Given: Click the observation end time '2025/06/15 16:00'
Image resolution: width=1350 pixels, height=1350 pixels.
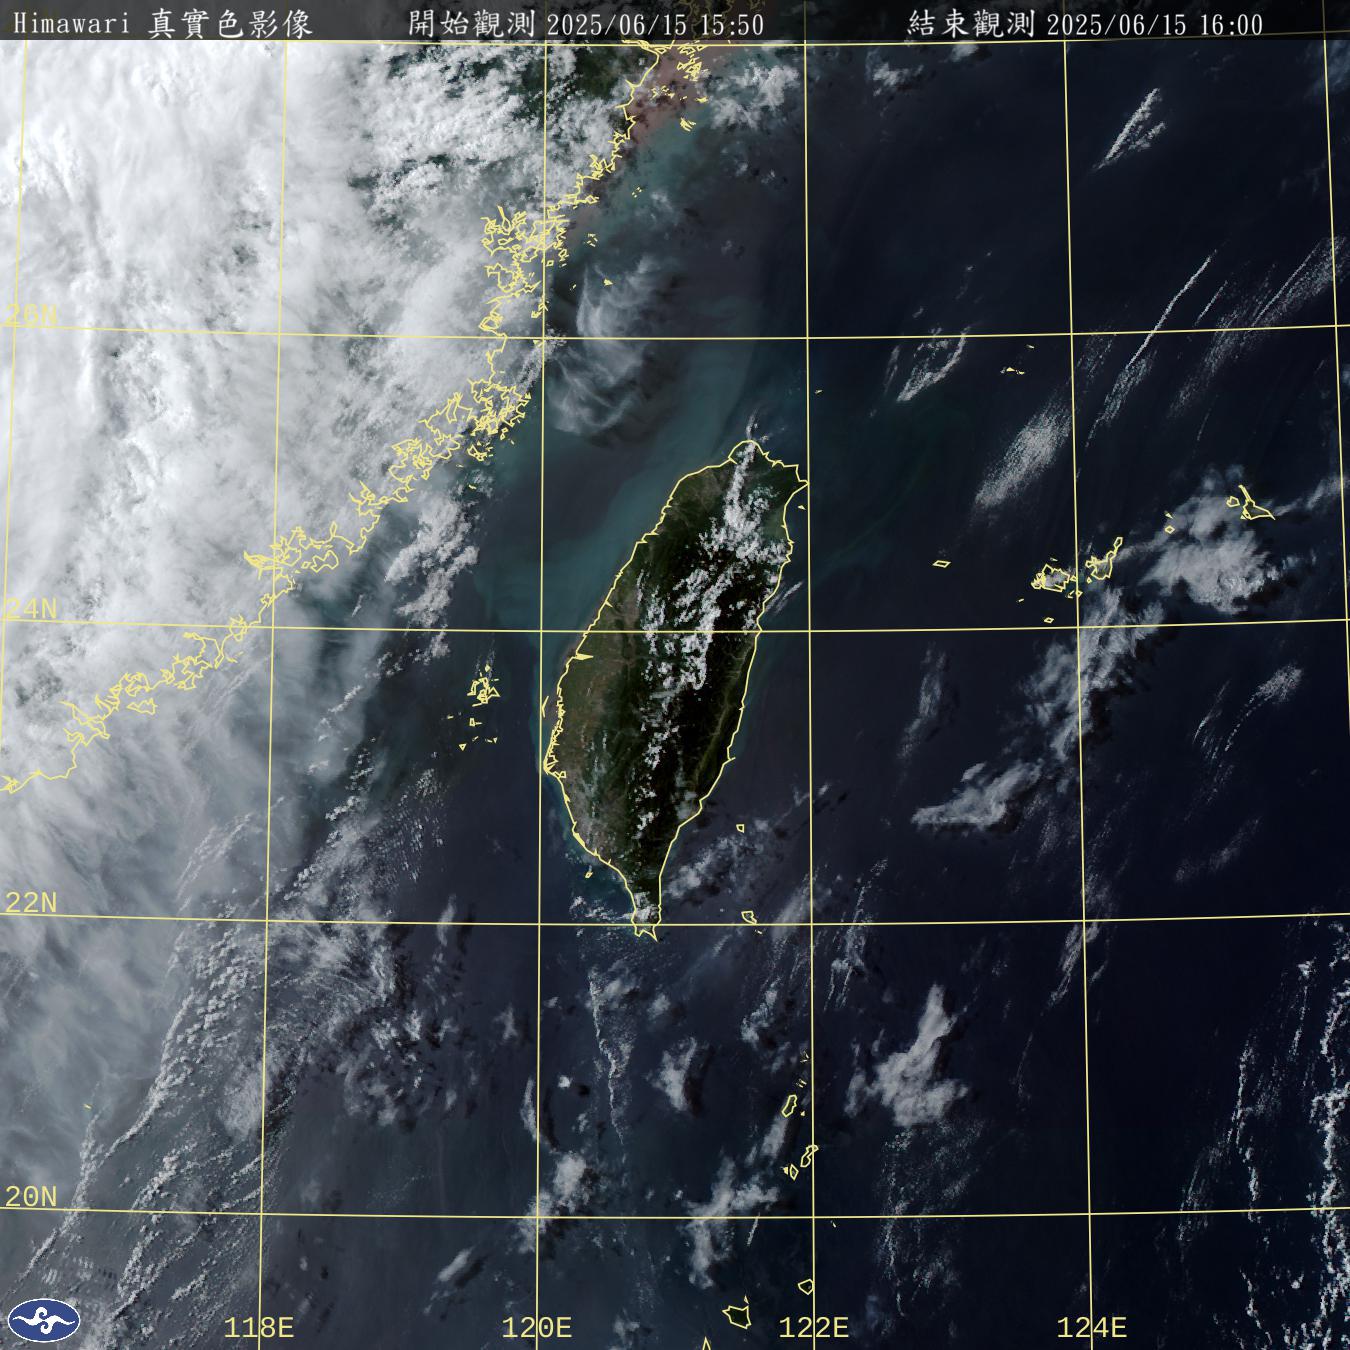Looking at the screenshot, I should 1154,25.
